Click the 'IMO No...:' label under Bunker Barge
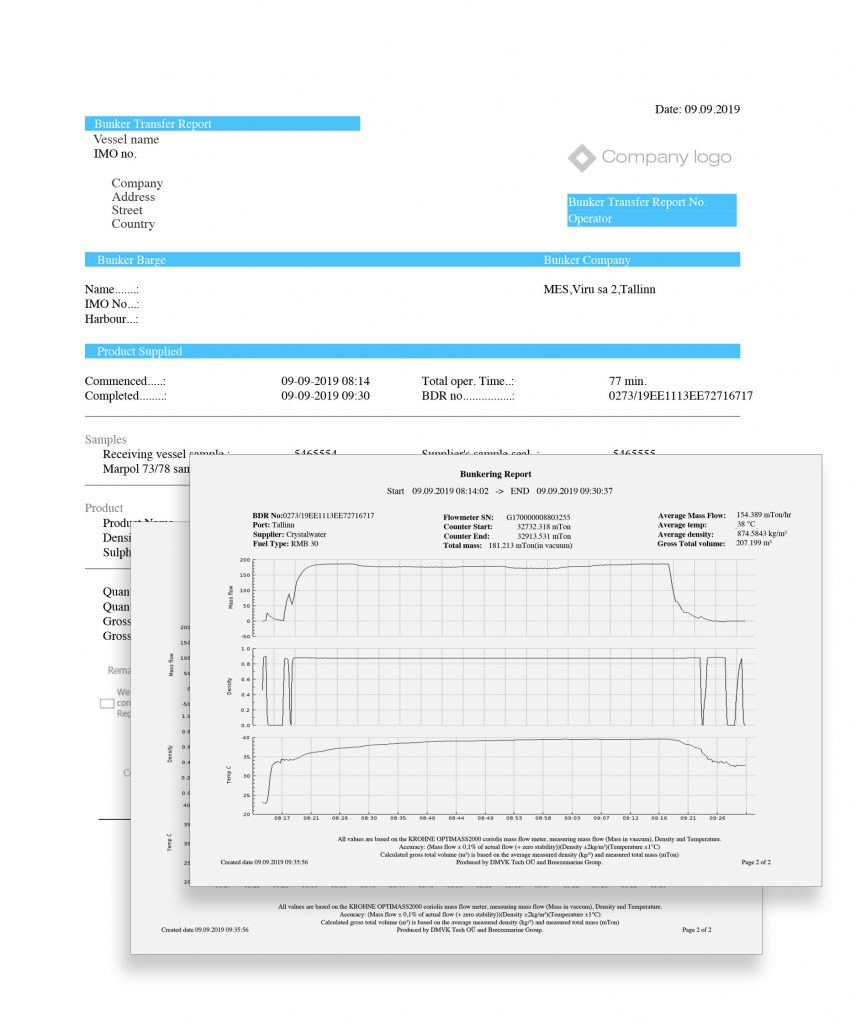Image resolution: width=856 pixels, height=1024 pixels. click(x=112, y=304)
